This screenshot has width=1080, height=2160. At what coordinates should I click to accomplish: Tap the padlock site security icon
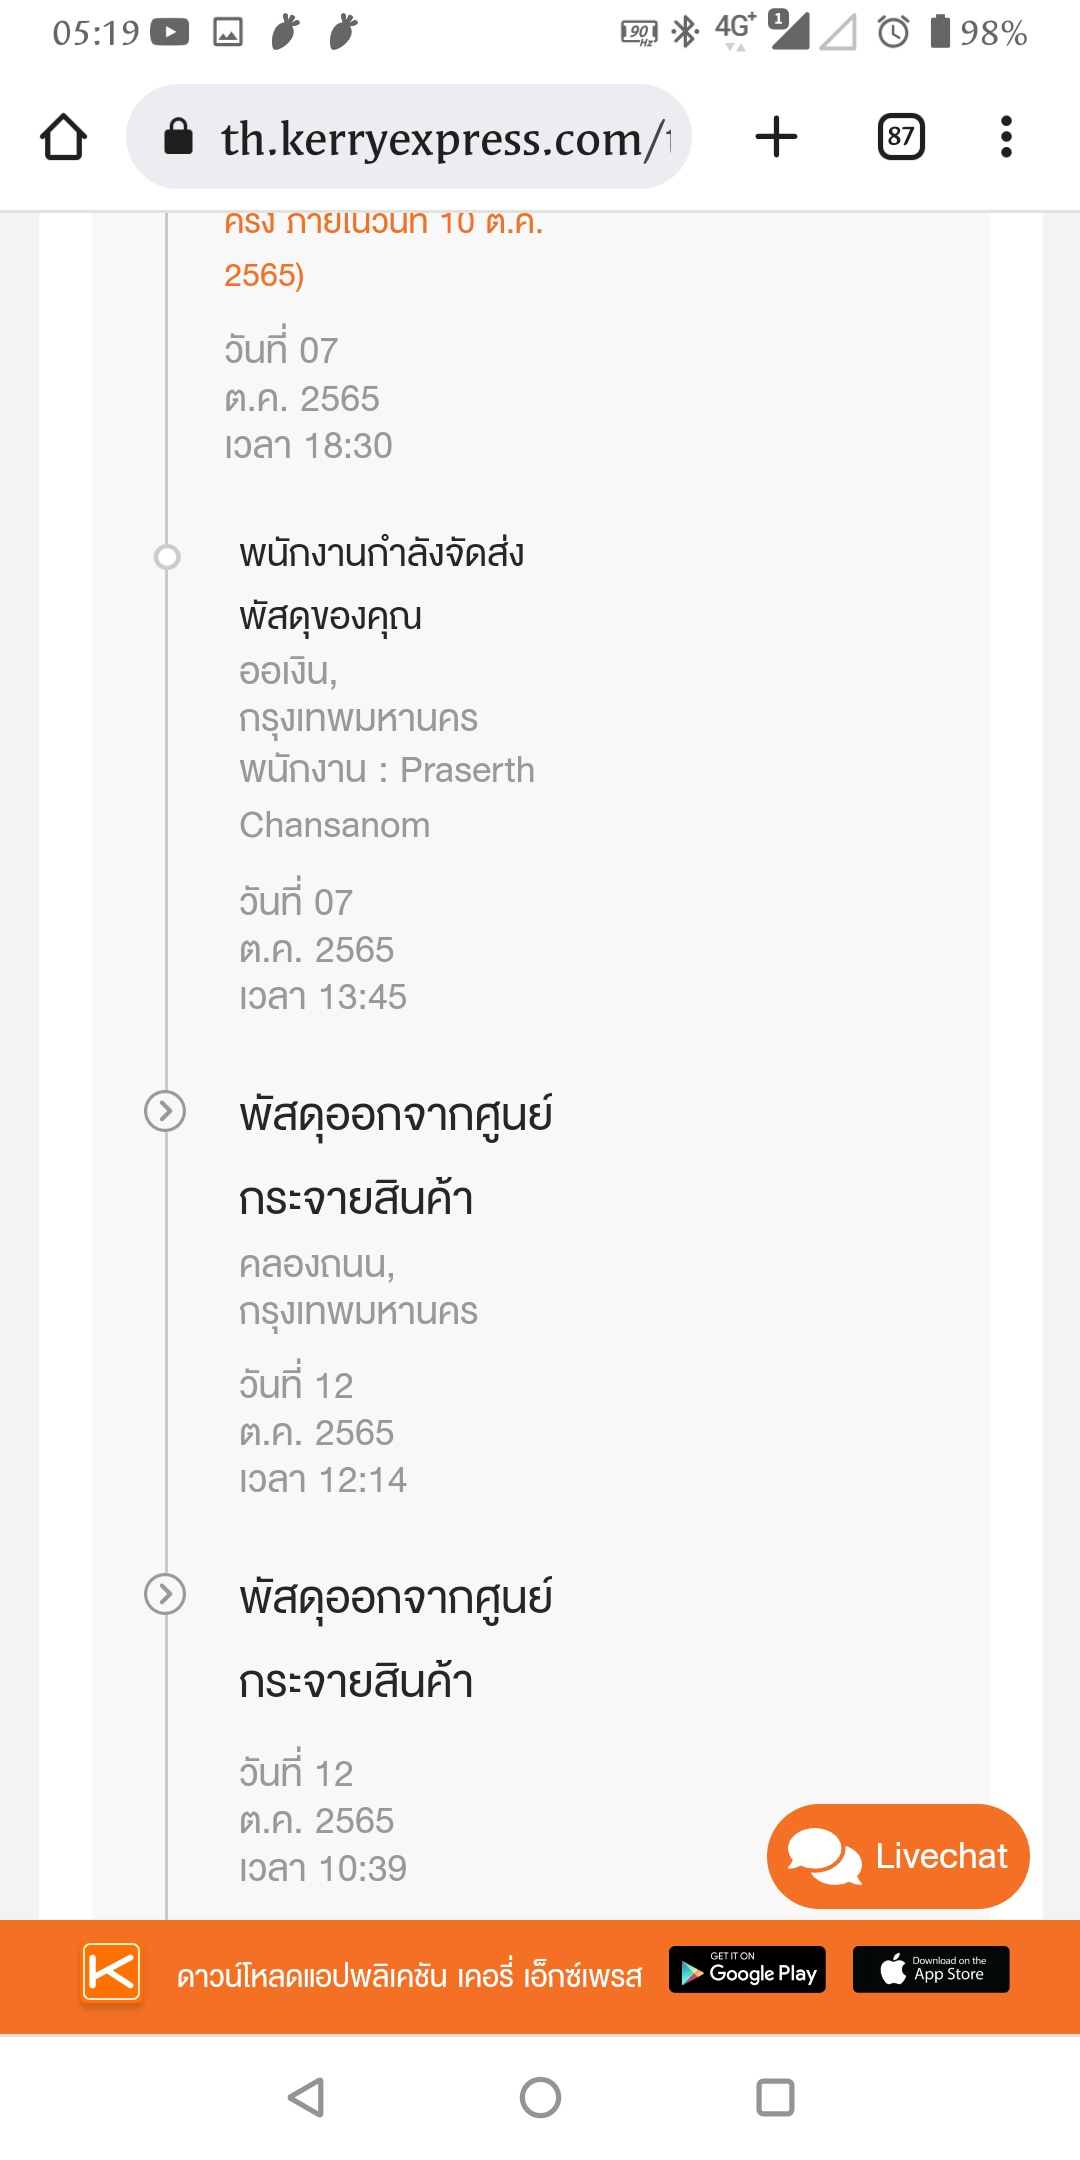point(178,137)
